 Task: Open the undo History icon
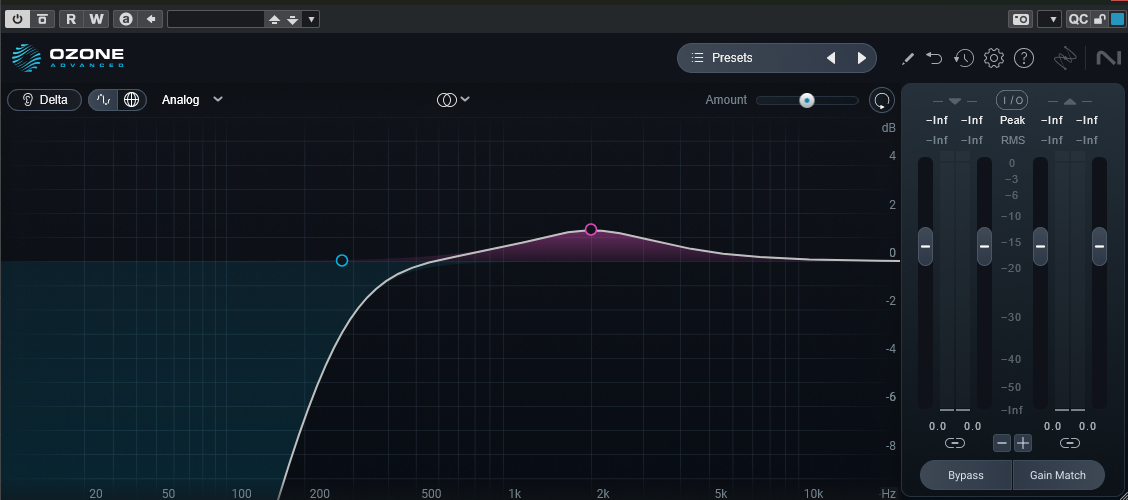964,58
